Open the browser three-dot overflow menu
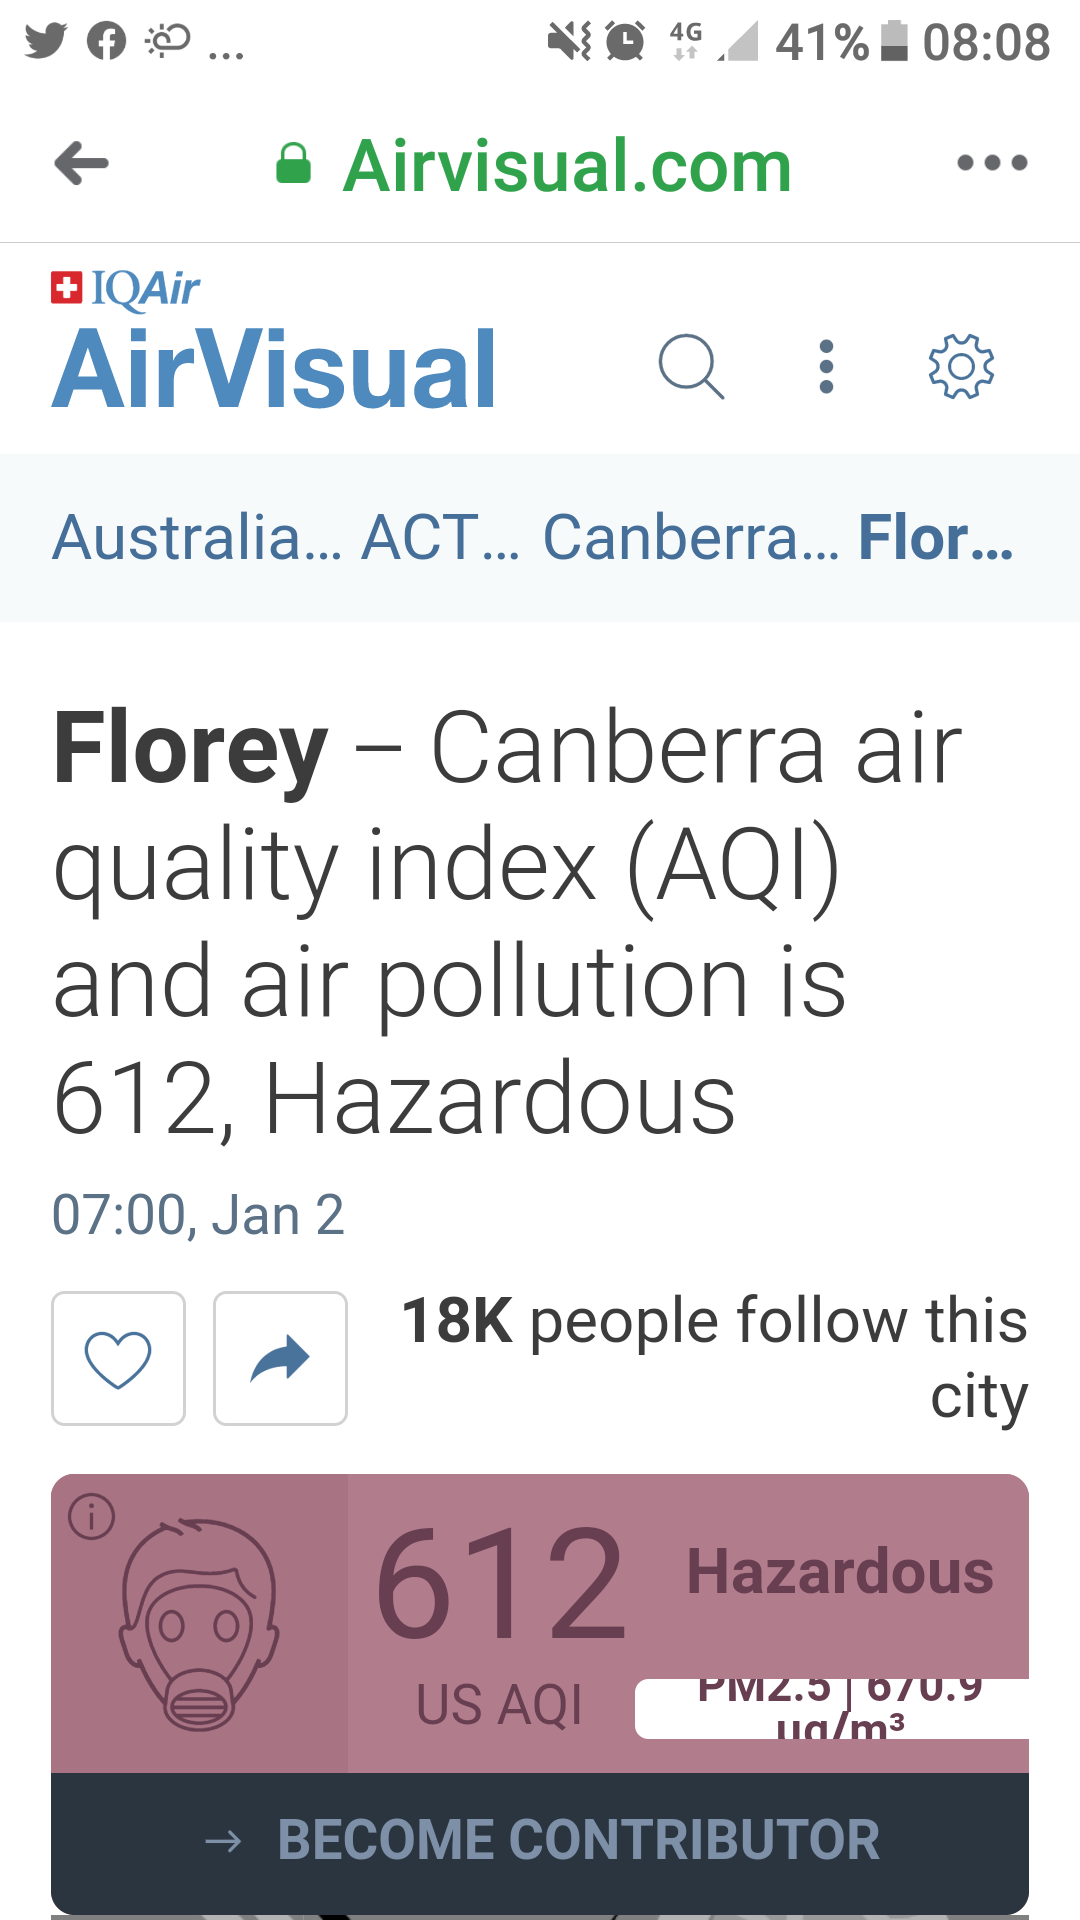This screenshot has width=1080, height=1920. coord(991,163)
